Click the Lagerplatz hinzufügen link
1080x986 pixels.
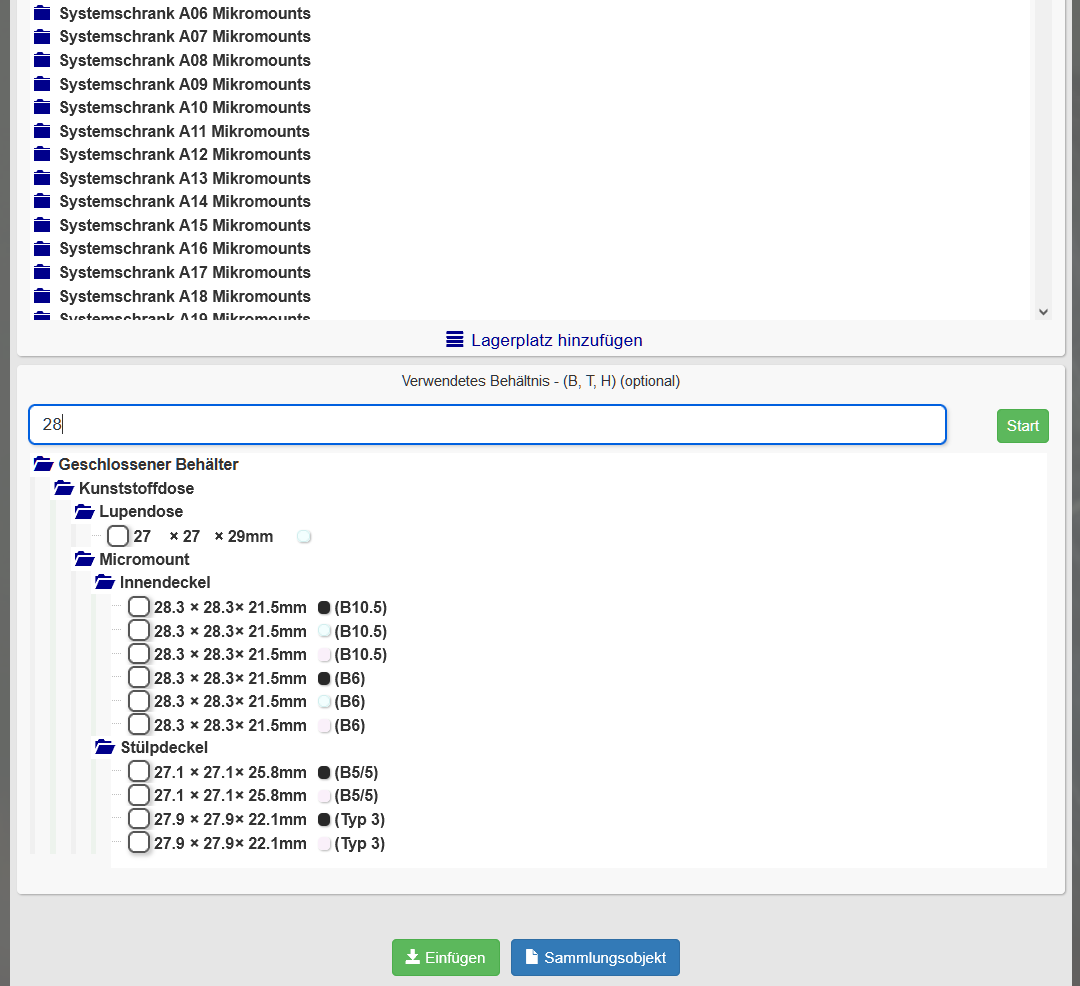[557, 340]
